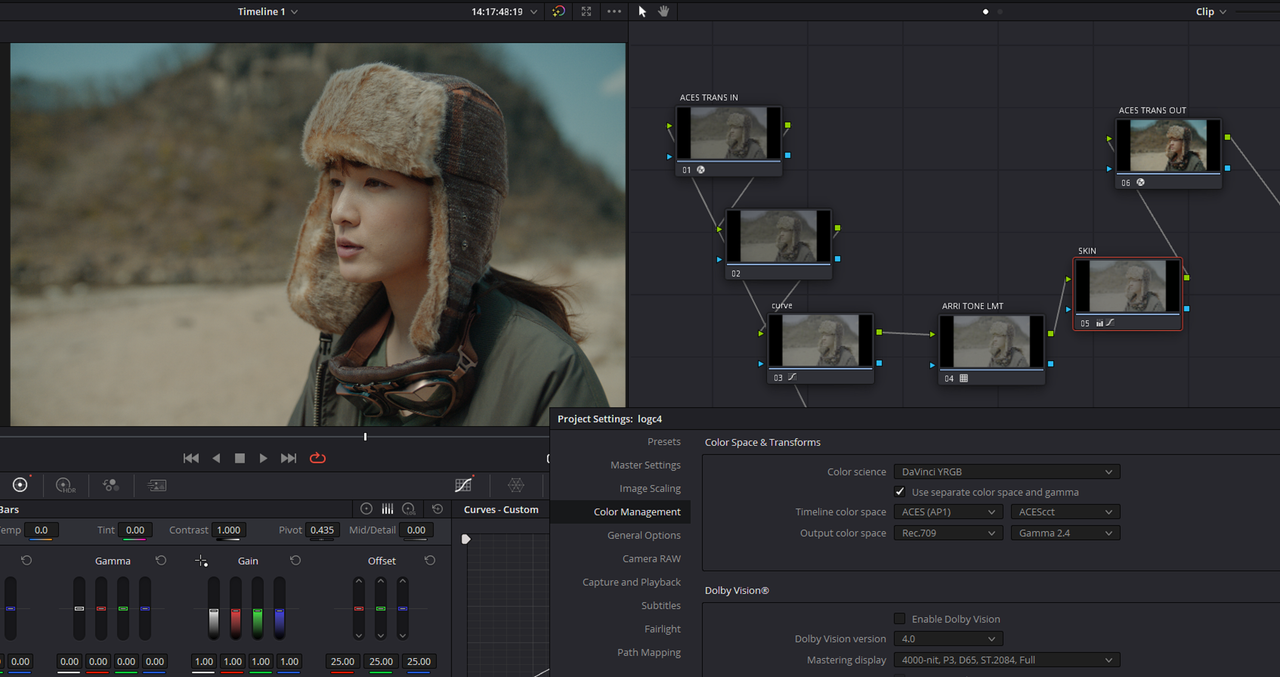This screenshot has width=1280, height=677.
Task: Open the Timeline 1 selector dropdown
Action: click(268, 11)
